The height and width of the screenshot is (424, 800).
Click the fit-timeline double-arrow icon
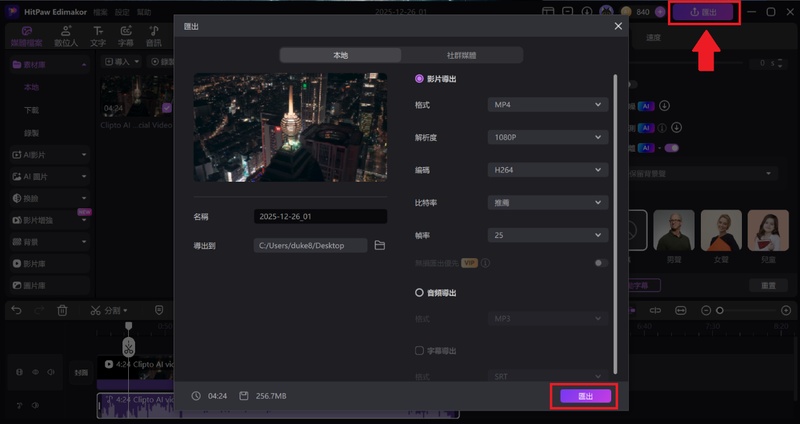[x=681, y=310]
